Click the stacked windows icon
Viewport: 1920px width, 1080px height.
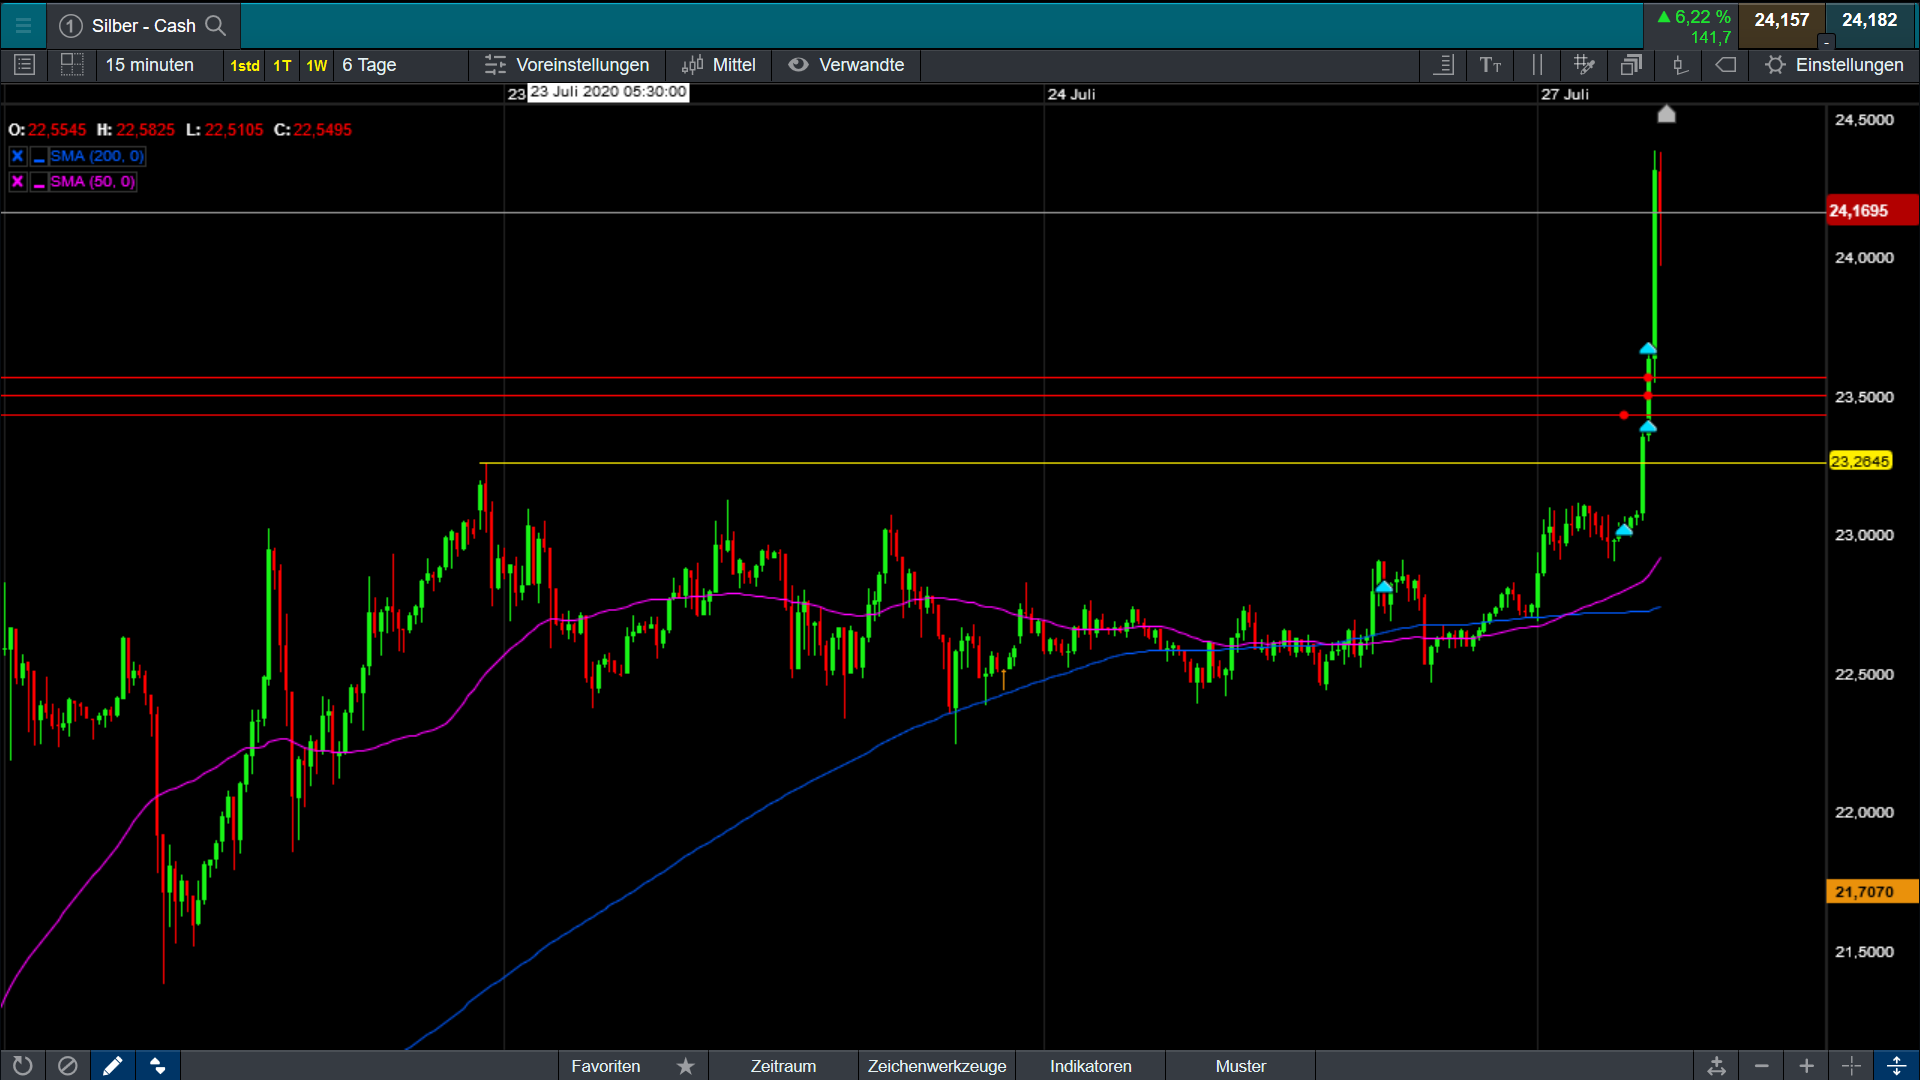pos(1631,65)
